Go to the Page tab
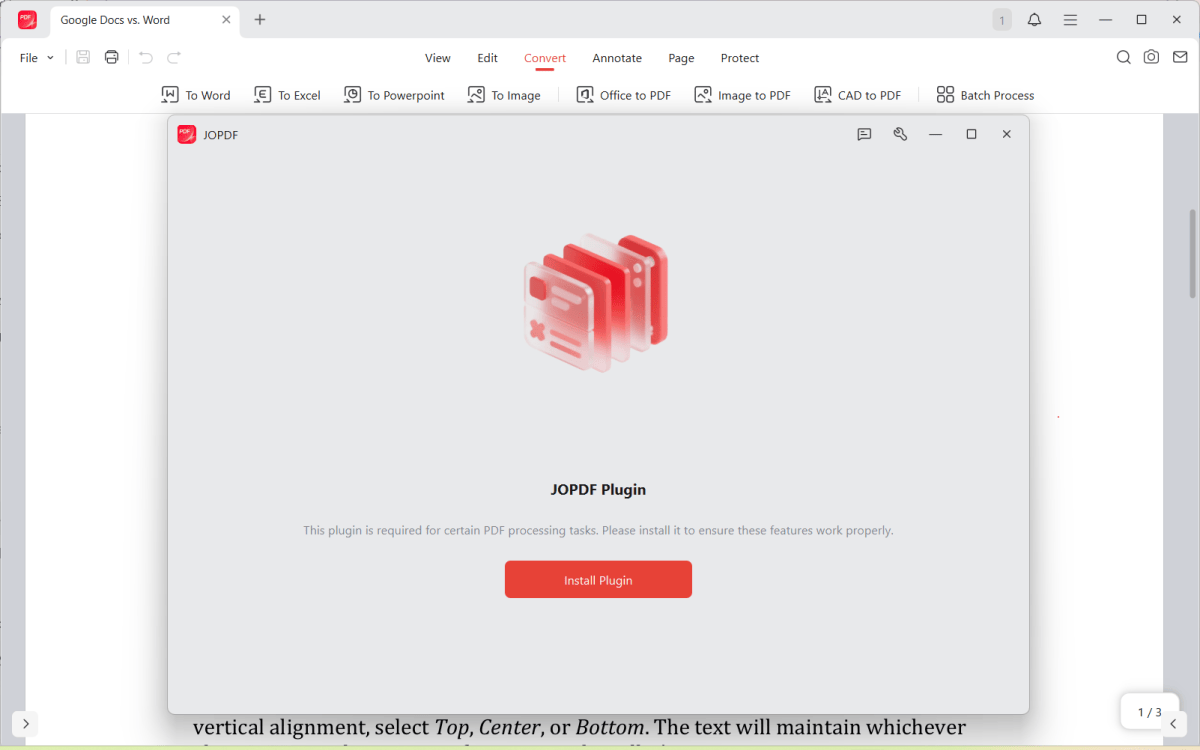The height and width of the screenshot is (750, 1200). (682, 58)
